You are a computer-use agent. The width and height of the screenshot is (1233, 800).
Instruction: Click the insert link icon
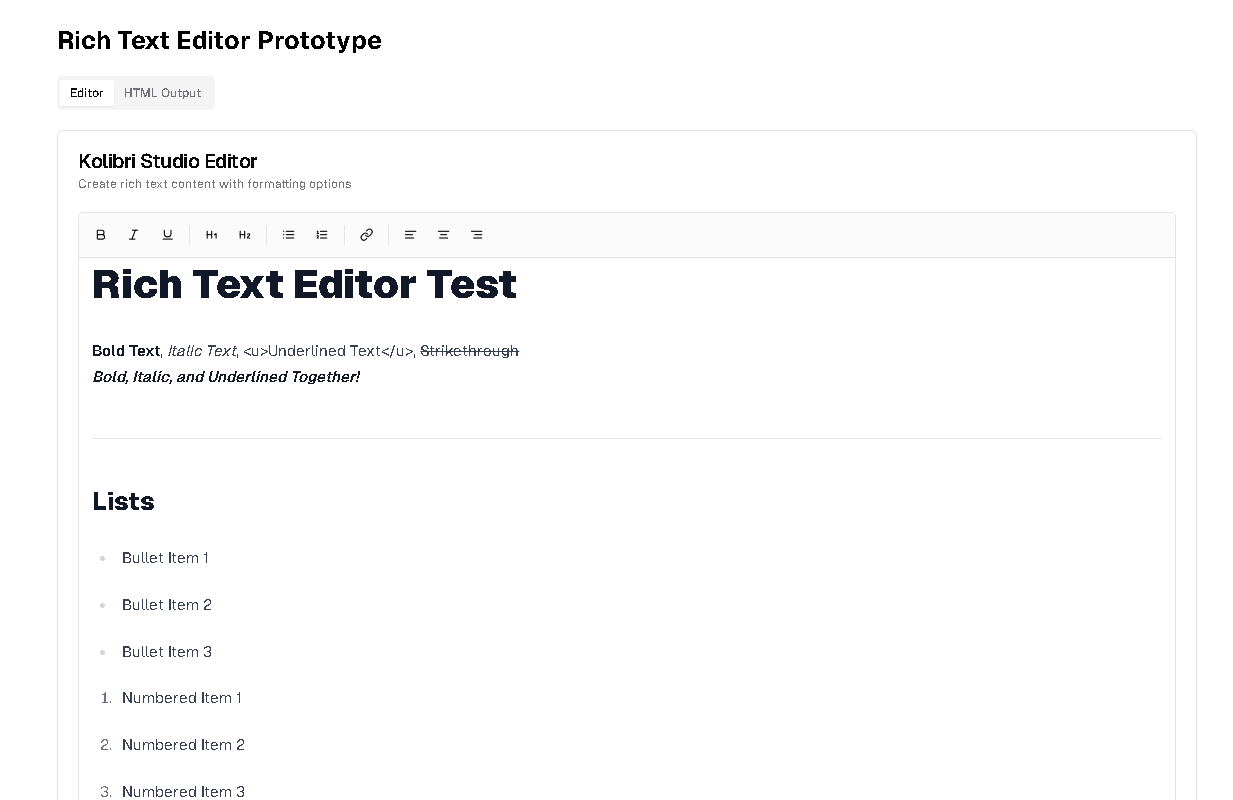coord(366,235)
